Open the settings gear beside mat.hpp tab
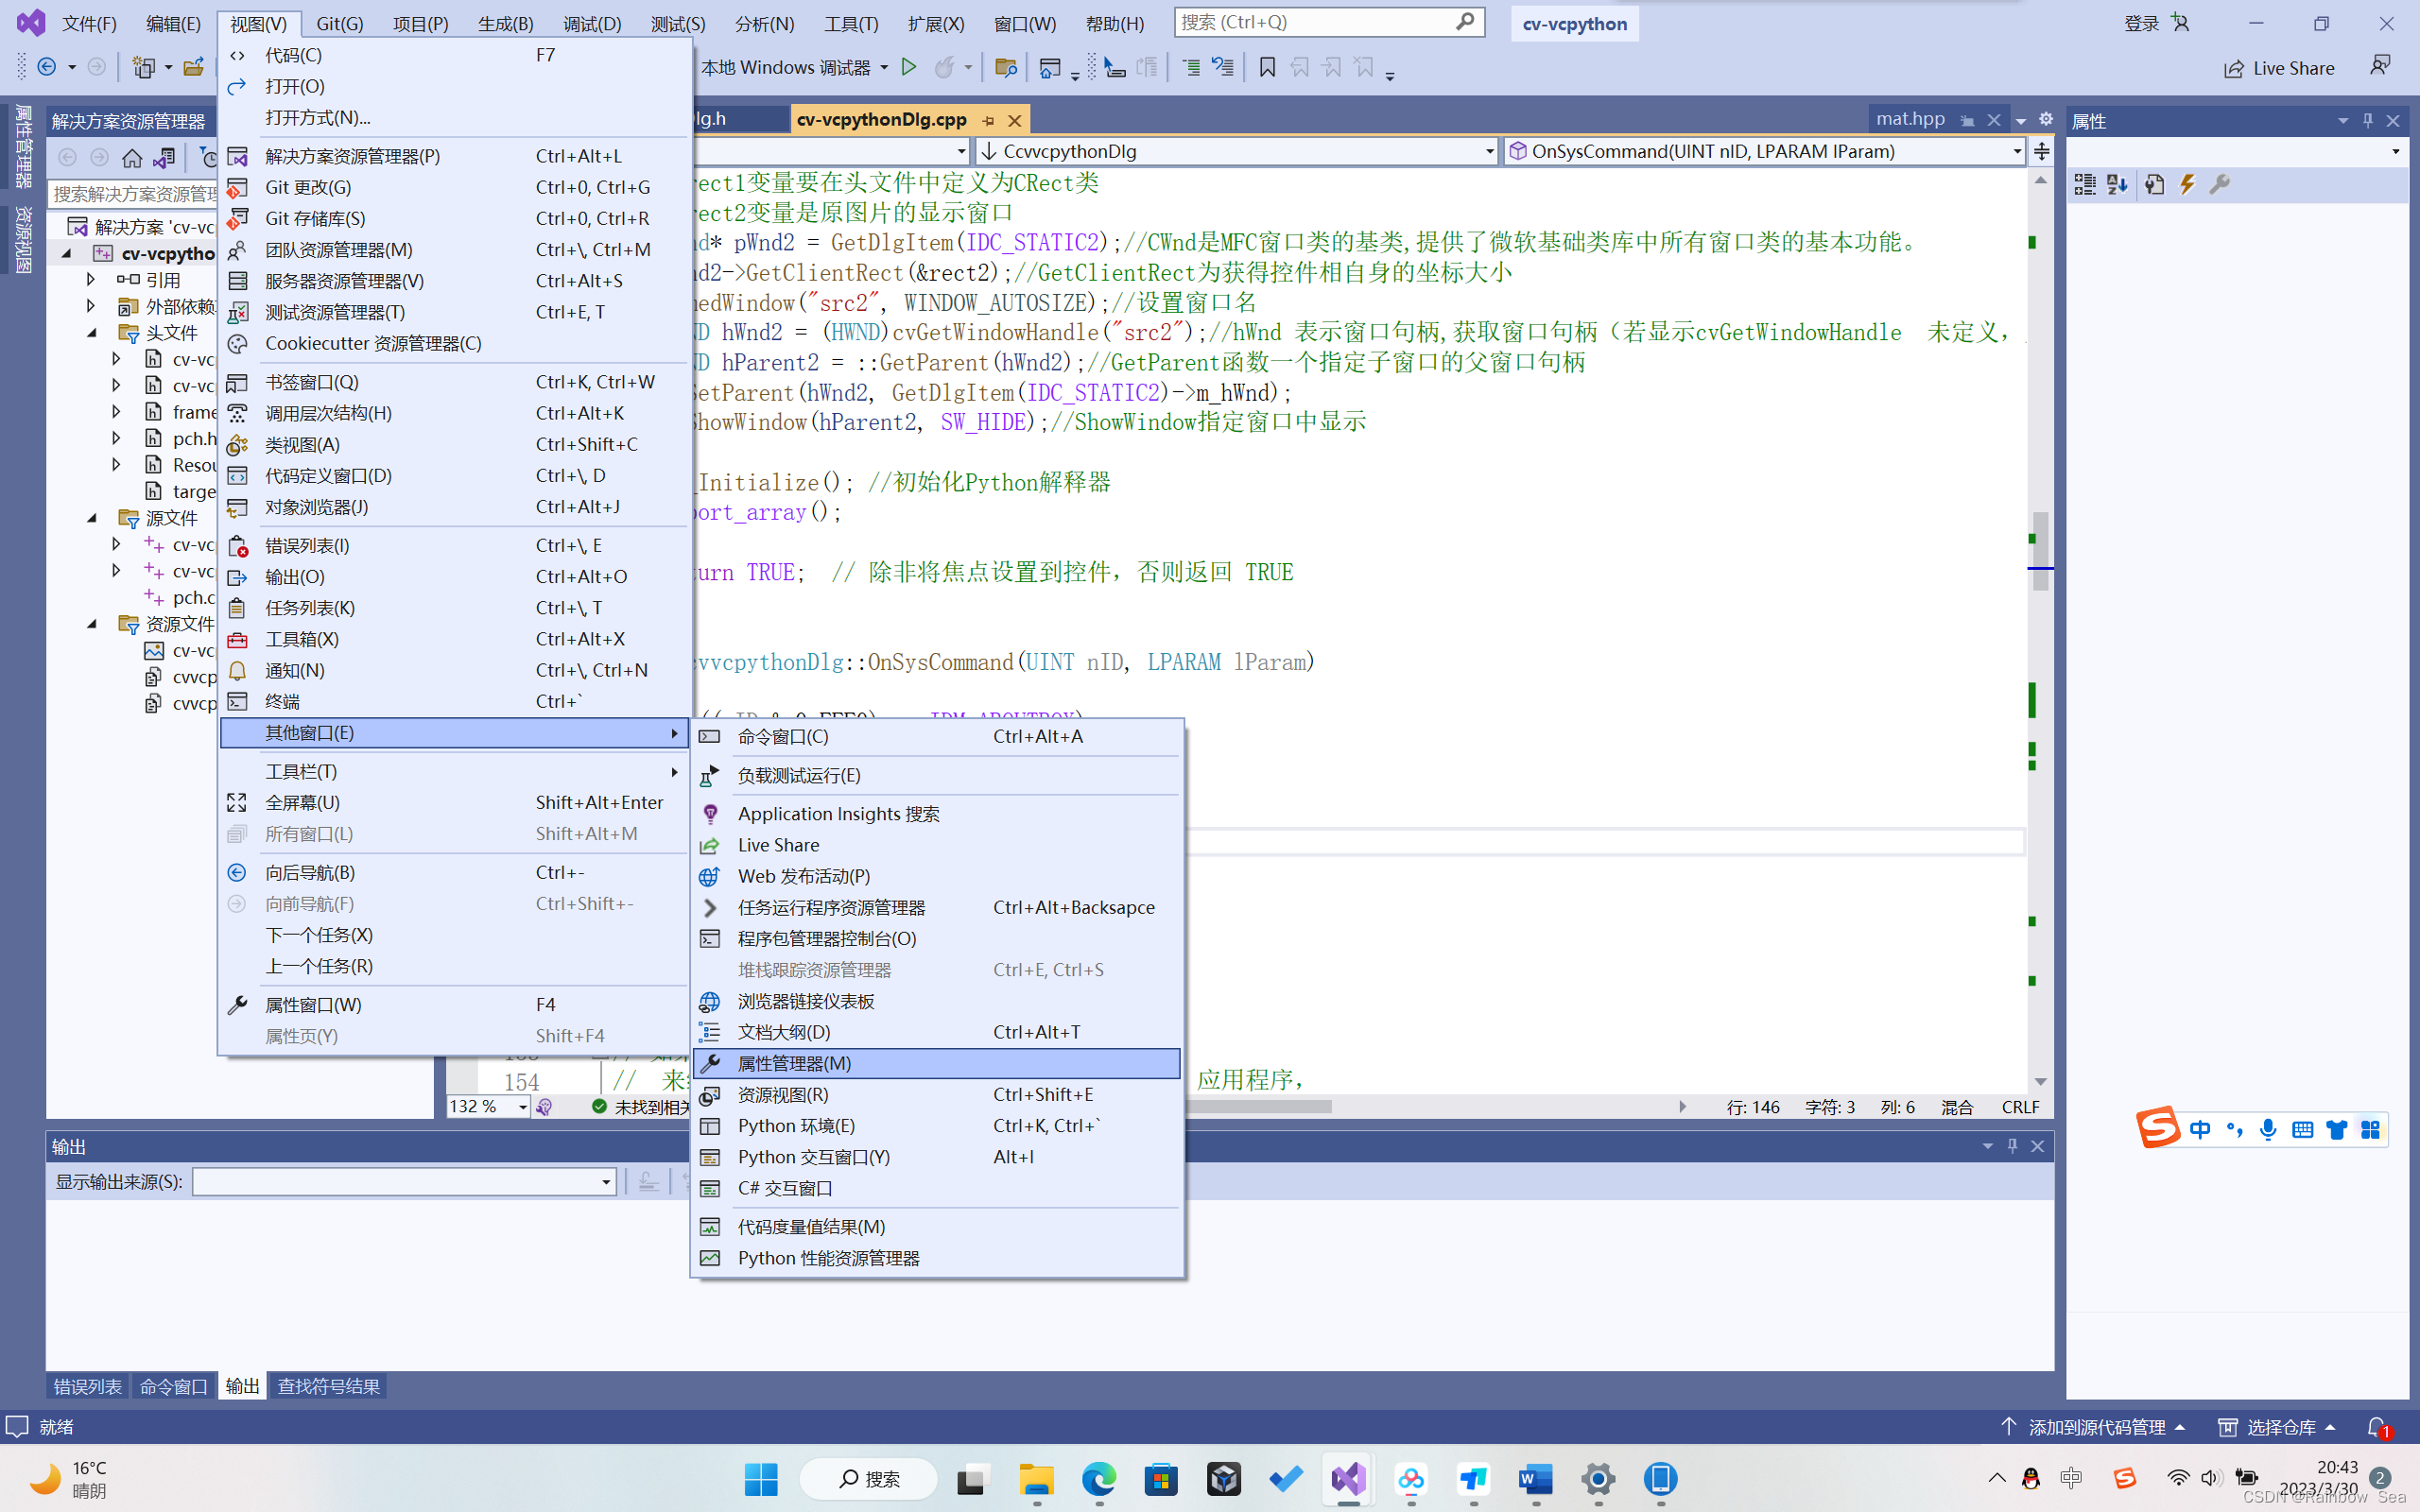The width and height of the screenshot is (2420, 1512). 2046,119
